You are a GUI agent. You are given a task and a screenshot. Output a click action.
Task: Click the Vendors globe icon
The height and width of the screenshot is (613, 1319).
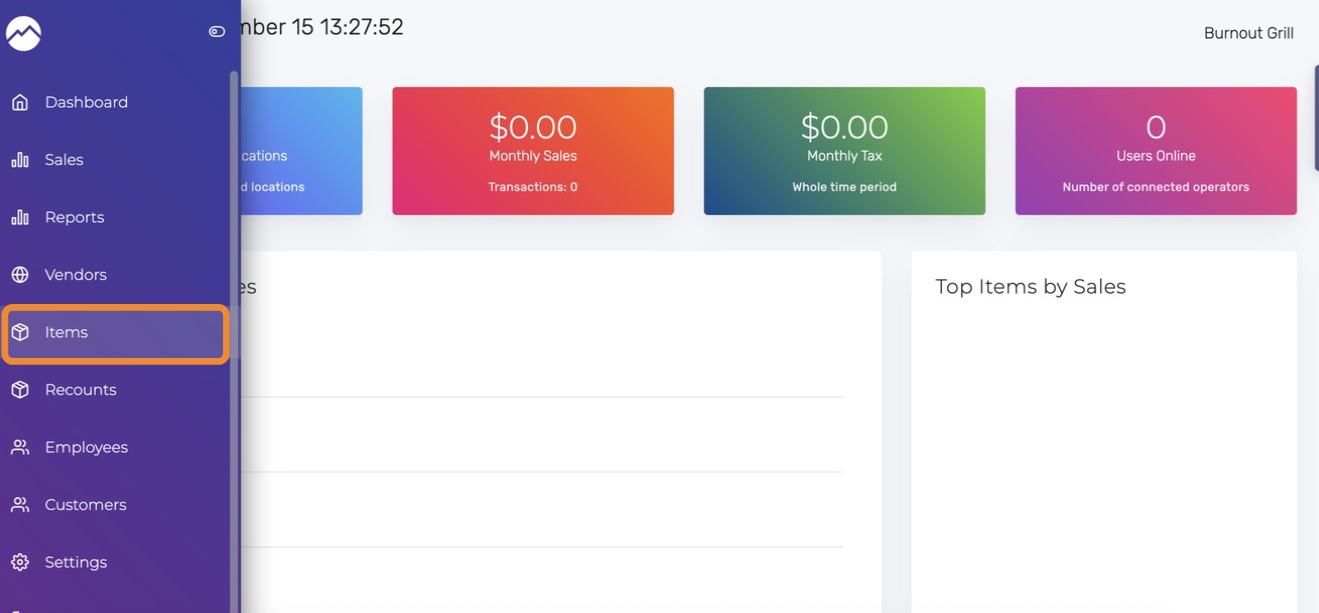20,275
